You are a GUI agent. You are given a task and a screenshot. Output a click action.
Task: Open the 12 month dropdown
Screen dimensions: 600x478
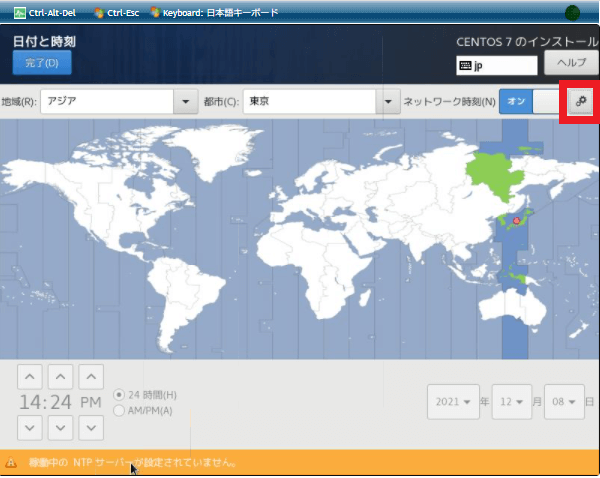click(x=512, y=402)
